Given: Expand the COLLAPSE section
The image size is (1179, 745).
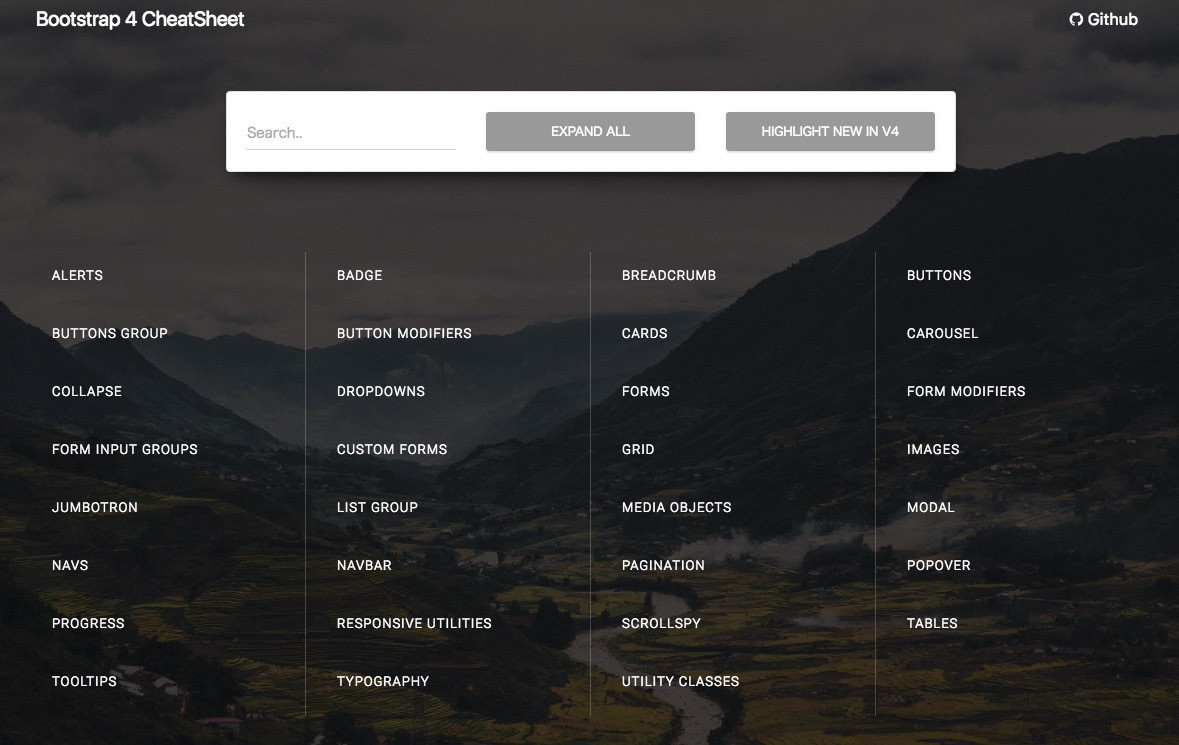Looking at the screenshot, I should [86, 391].
